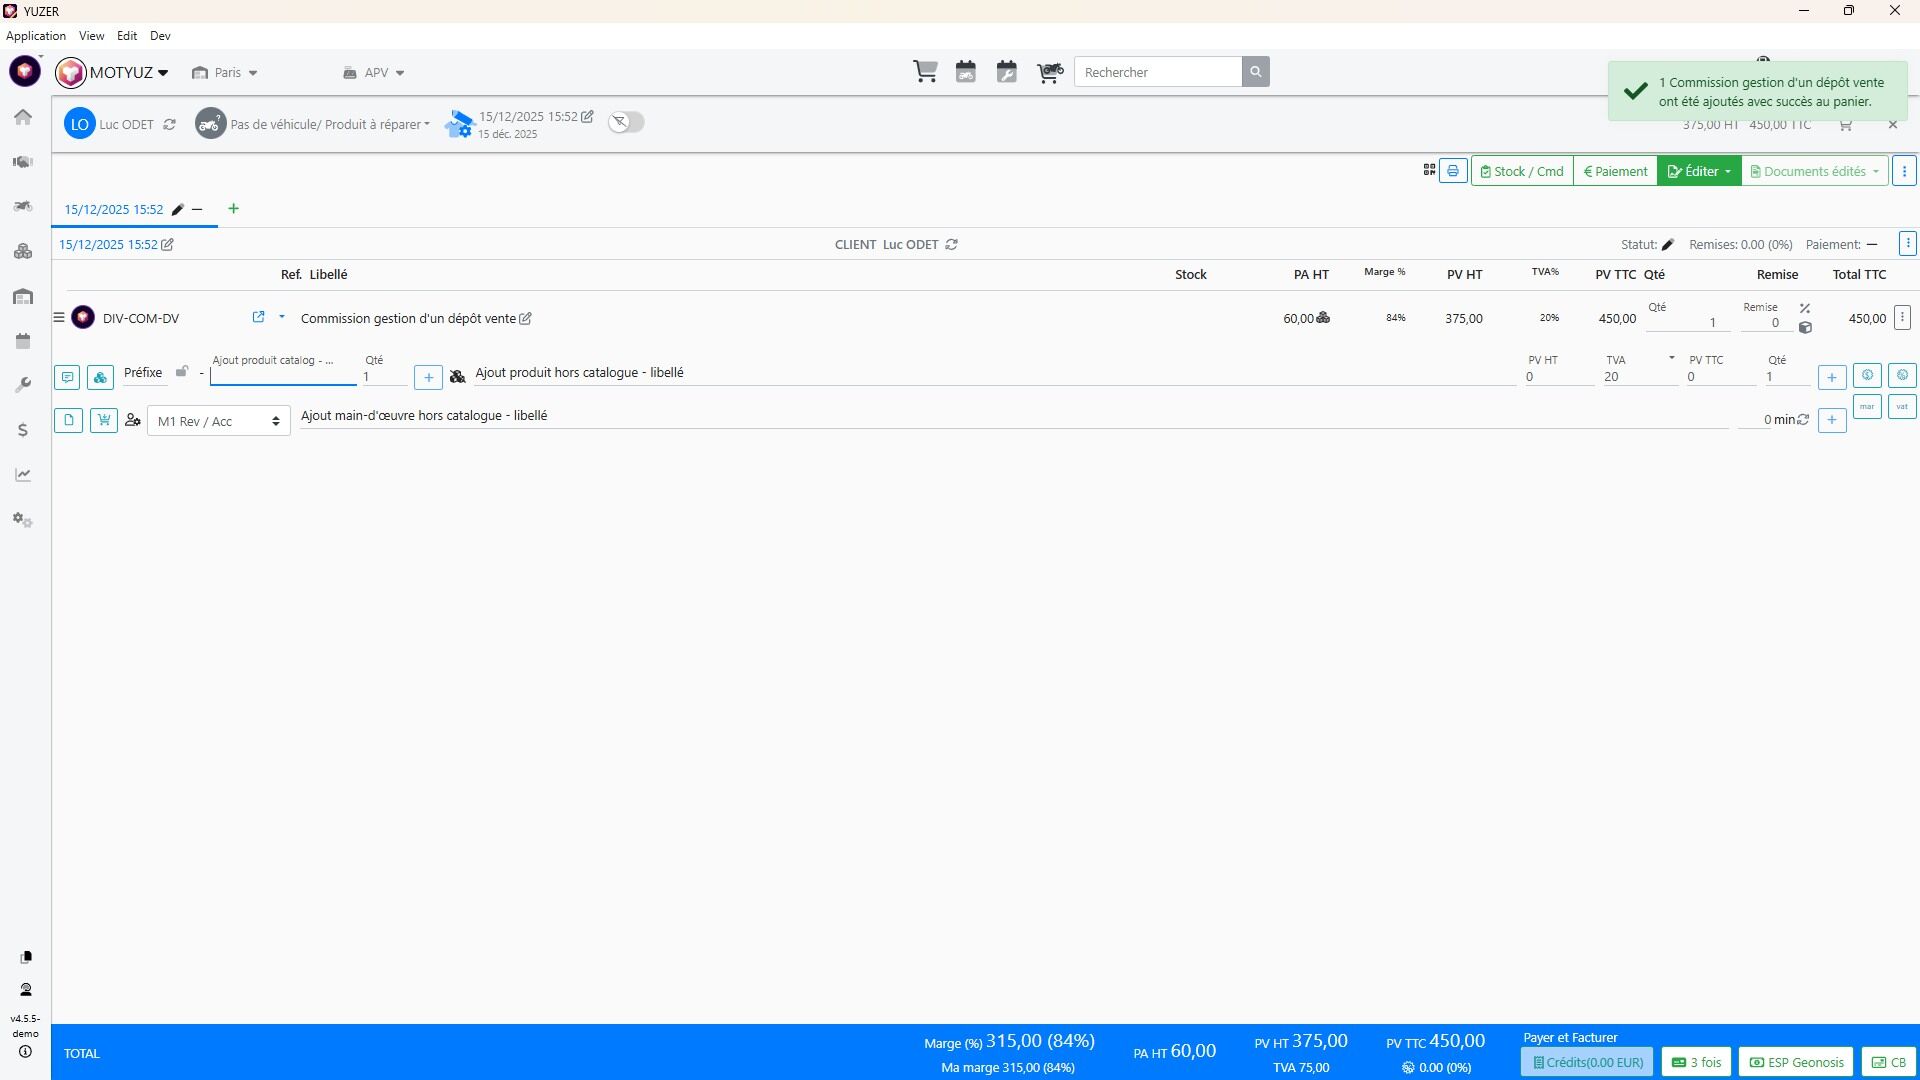The width and height of the screenshot is (1920, 1080).
Task: Toggle percent discount mode on remise
Action: 1805,308
